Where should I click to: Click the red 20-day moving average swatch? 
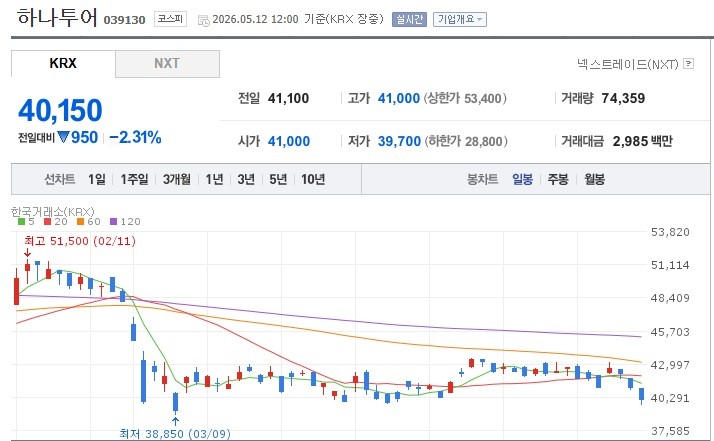click(x=47, y=221)
